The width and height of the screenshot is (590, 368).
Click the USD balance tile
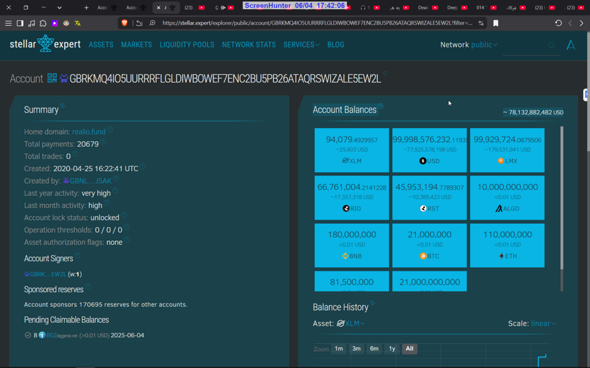tap(429, 150)
